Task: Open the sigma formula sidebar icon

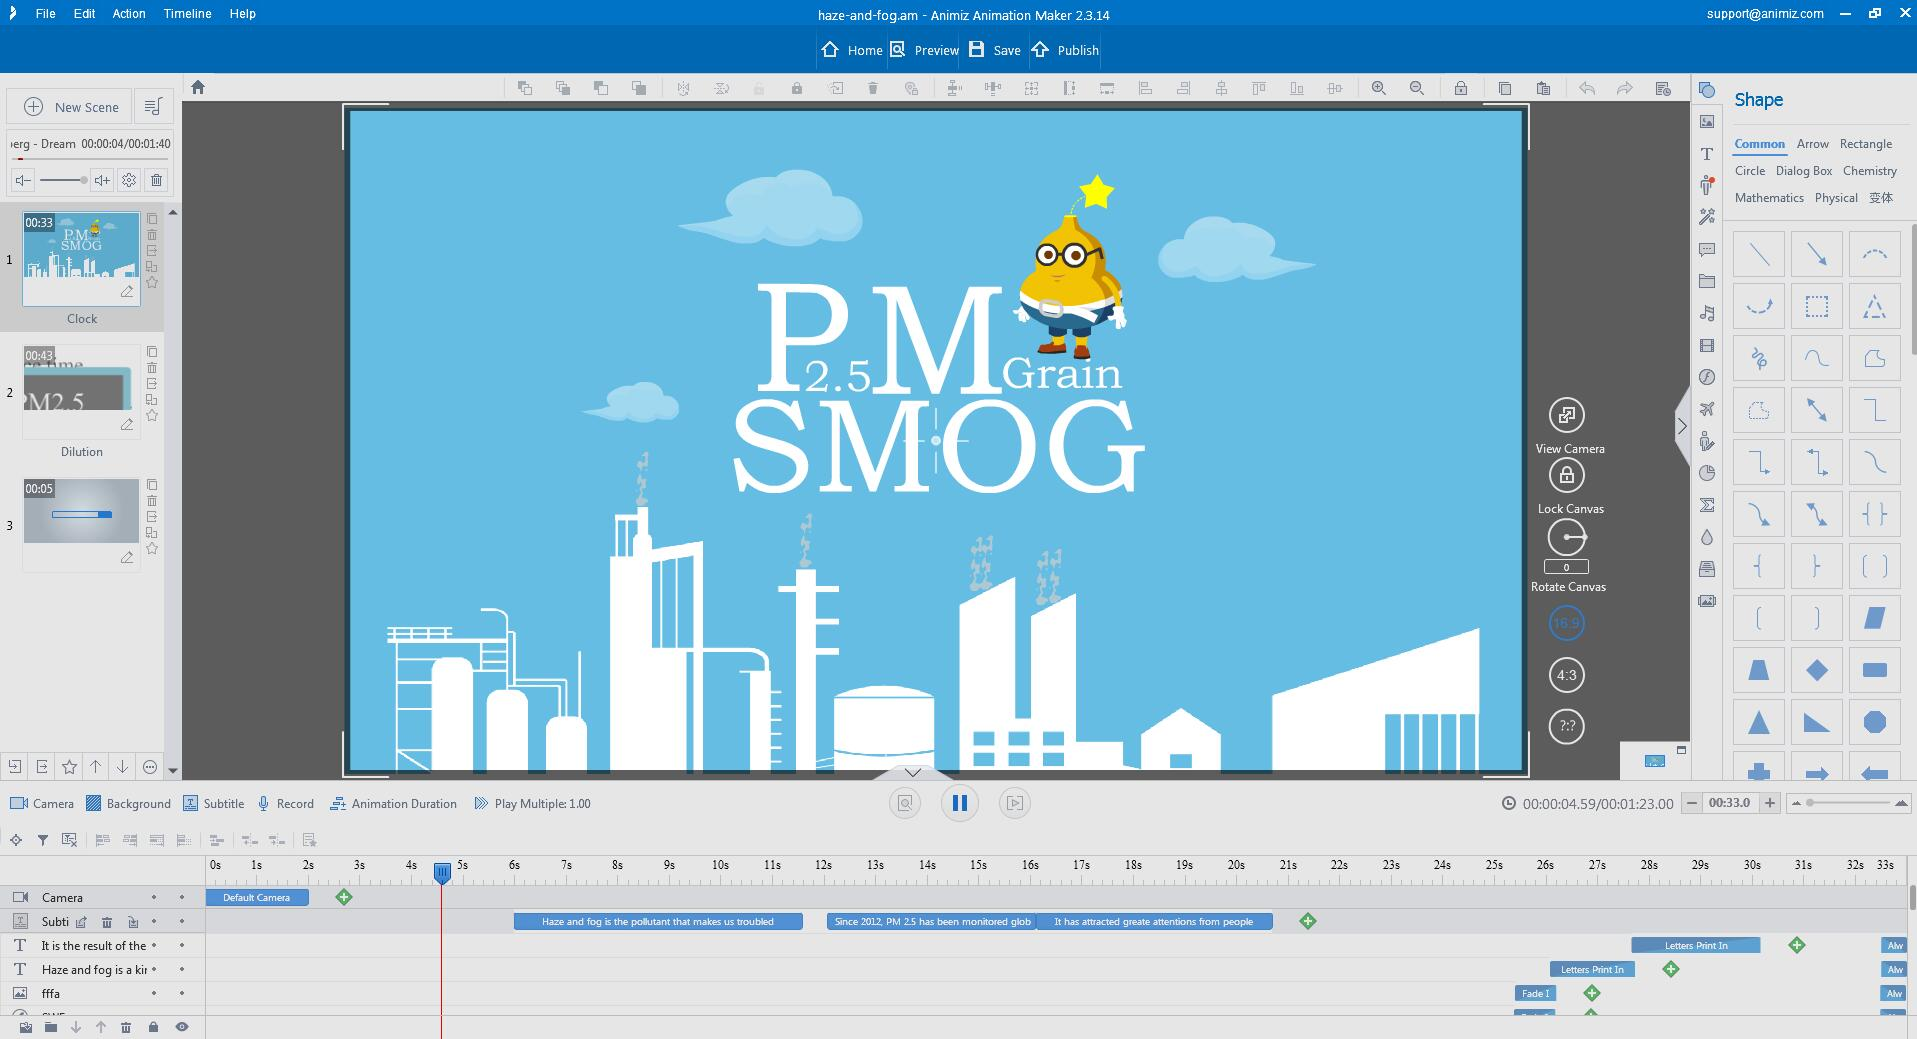Action: click(1707, 505)
